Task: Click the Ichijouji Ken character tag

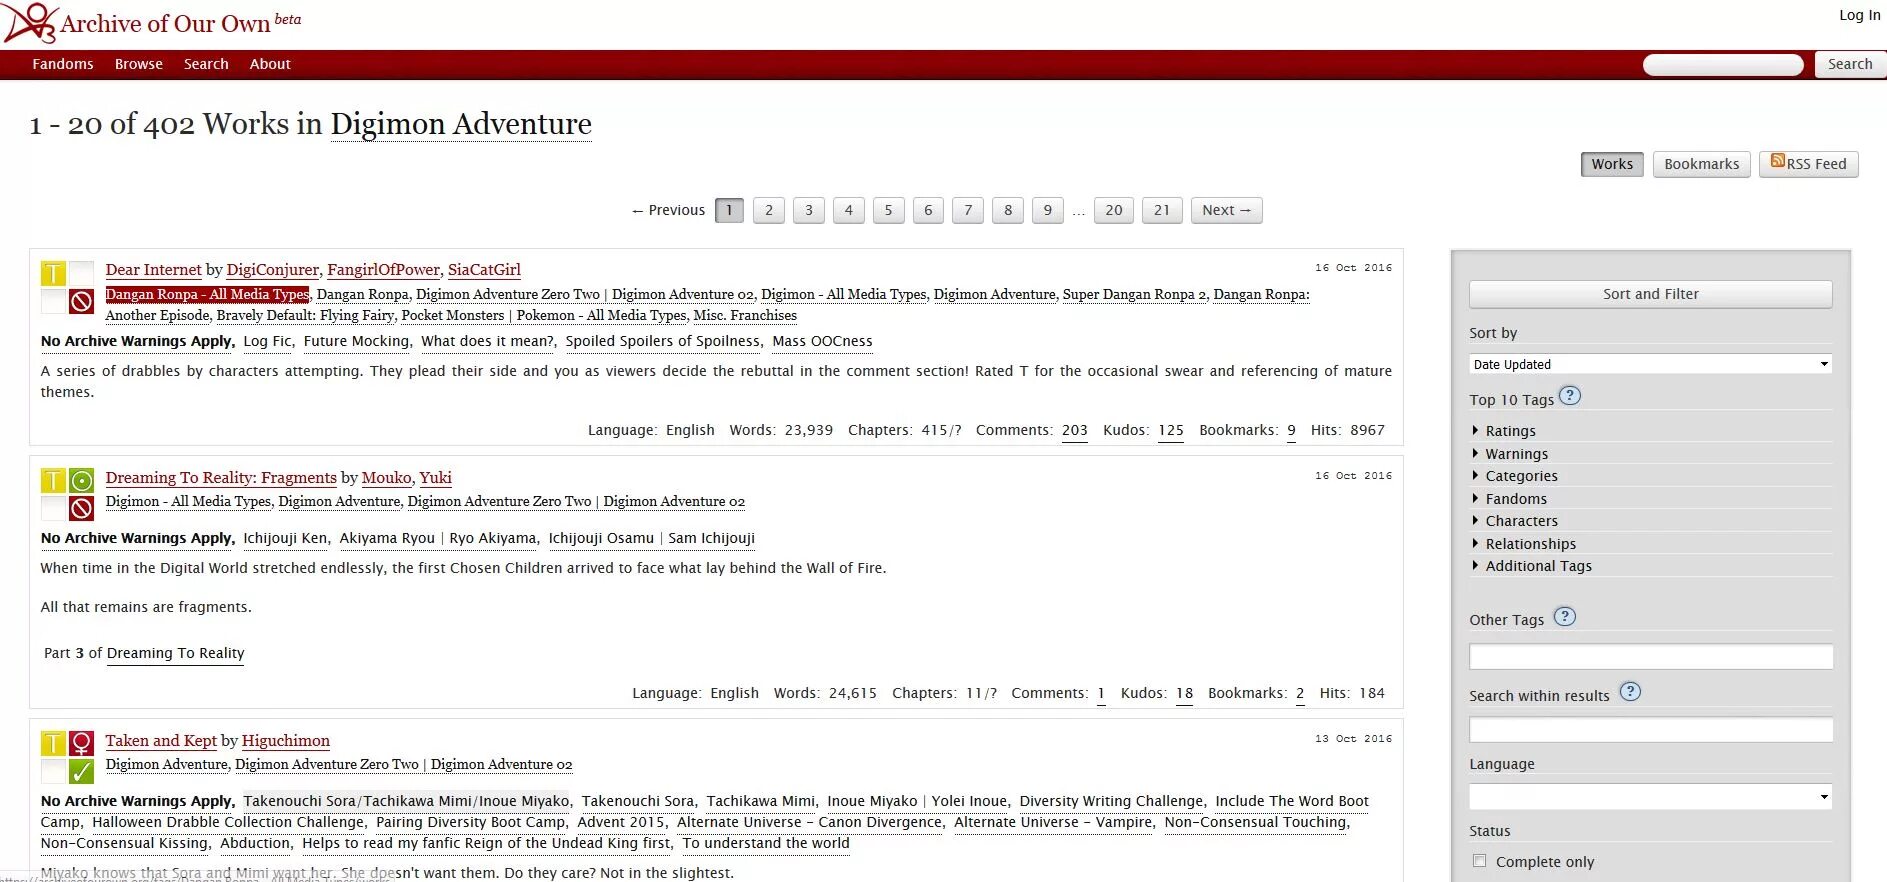Action: tap(285, 538)
